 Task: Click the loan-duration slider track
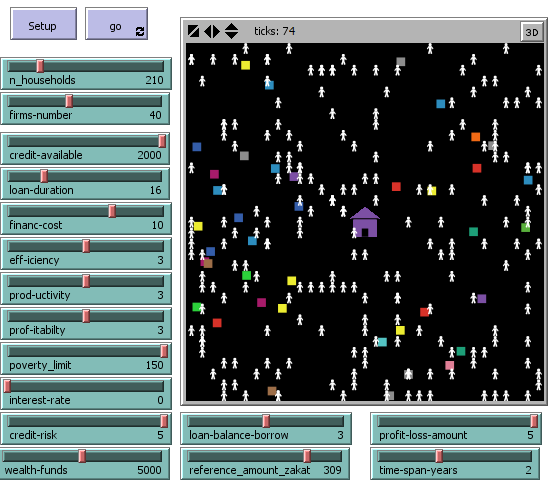(x=85, y=176)
